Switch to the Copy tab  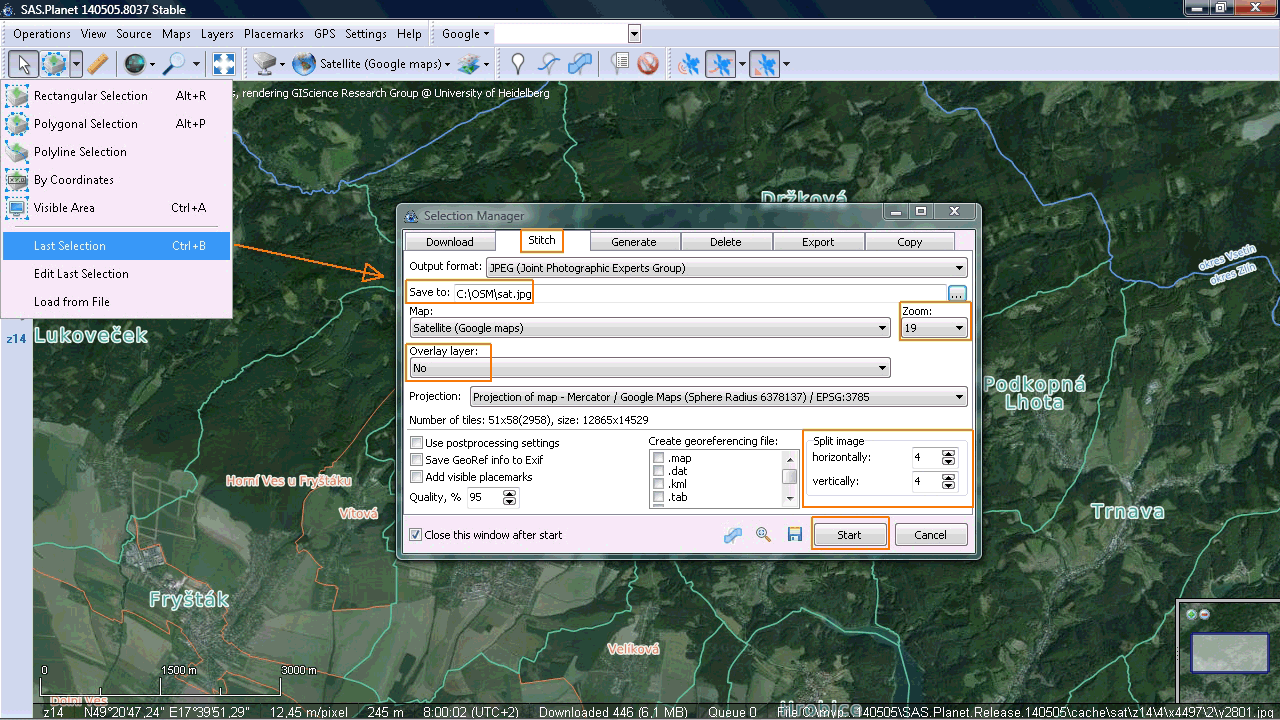point(910,242)
